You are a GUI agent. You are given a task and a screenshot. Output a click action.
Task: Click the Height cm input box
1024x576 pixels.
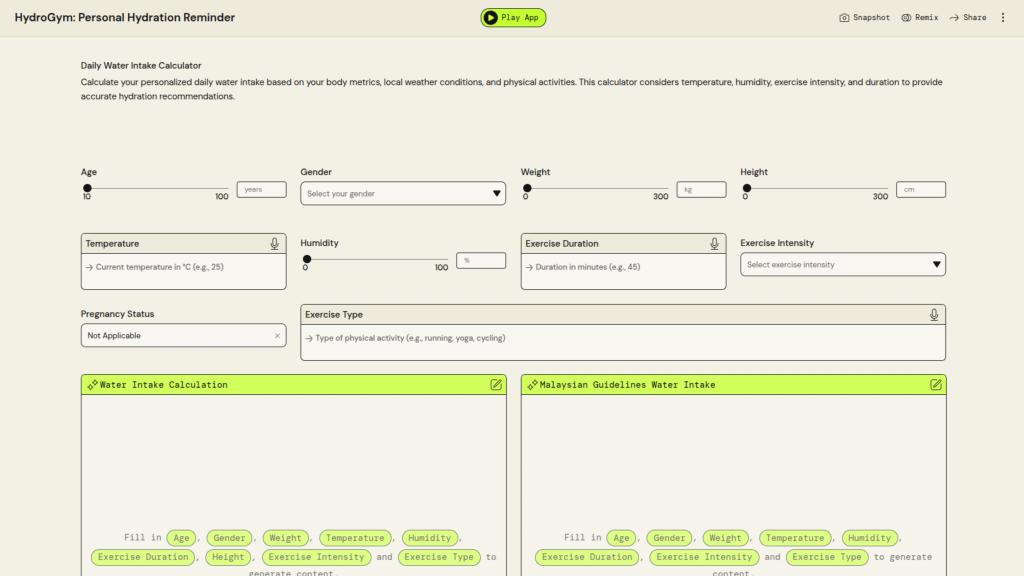click(x=920, y=189)
